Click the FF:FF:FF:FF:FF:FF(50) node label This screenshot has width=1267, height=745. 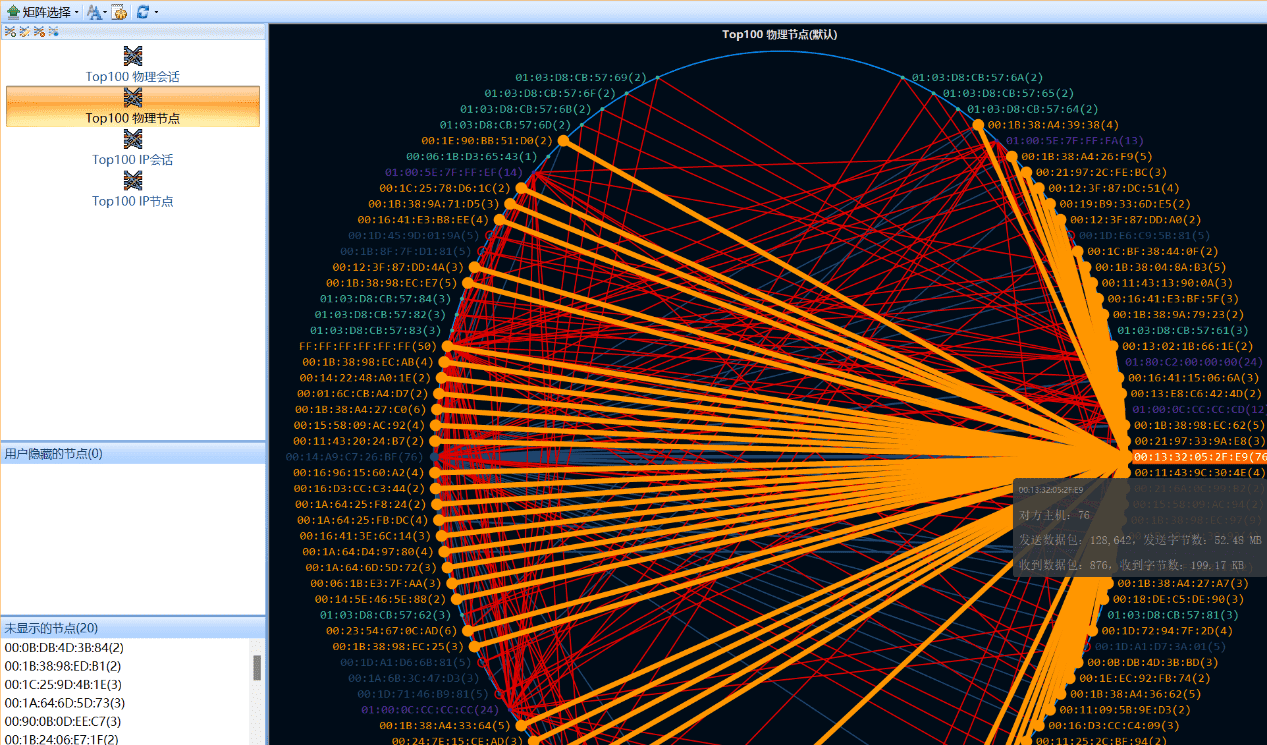(x=368, y=346)
